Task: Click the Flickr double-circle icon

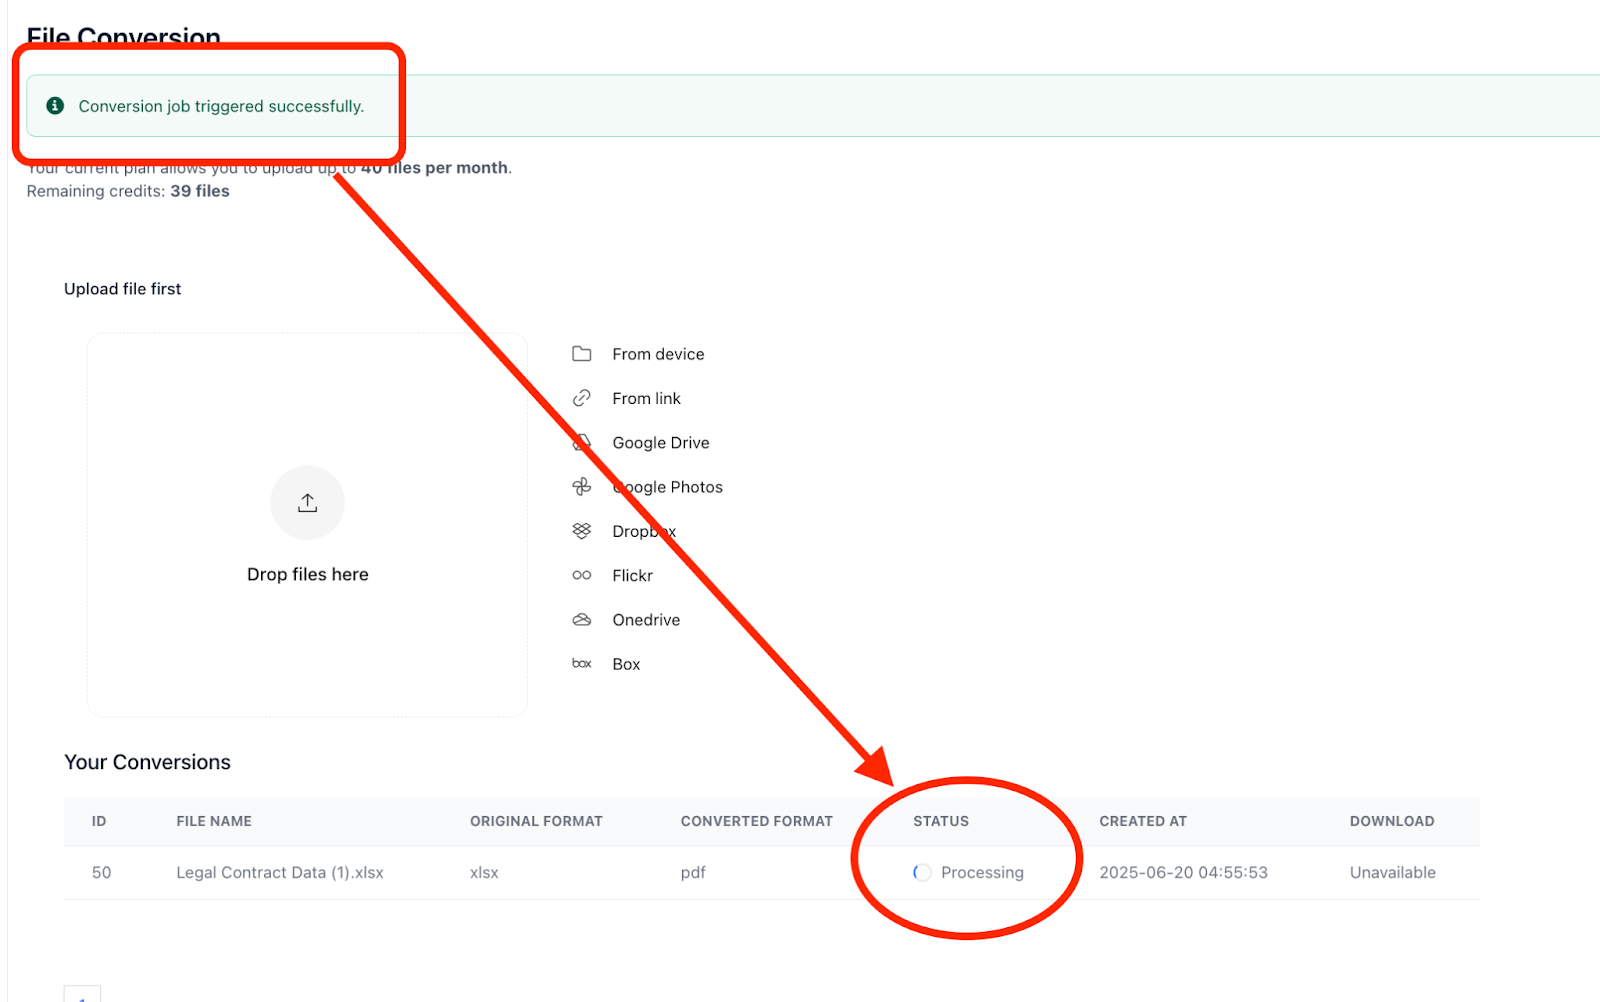Action: [x=581, y=575]
